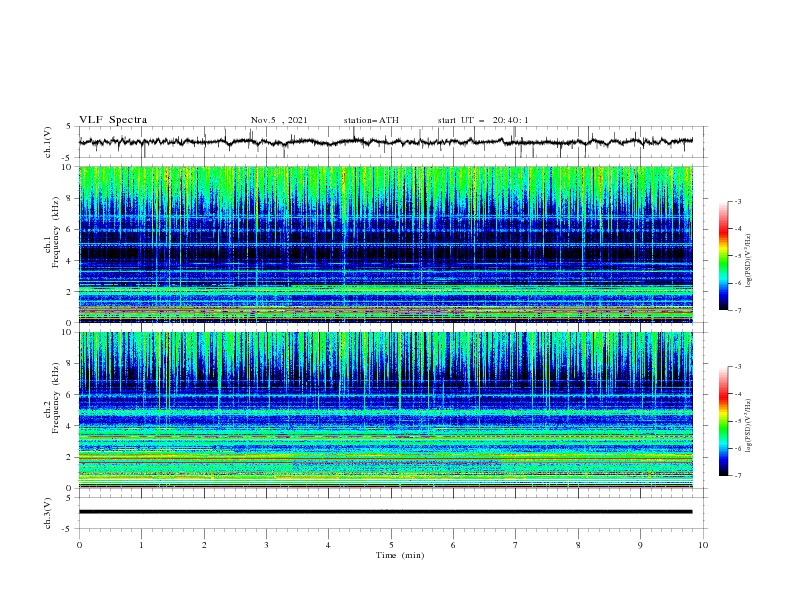Click time axis tick label '8'
Screen dimensions: 792x612
(578, 545)
